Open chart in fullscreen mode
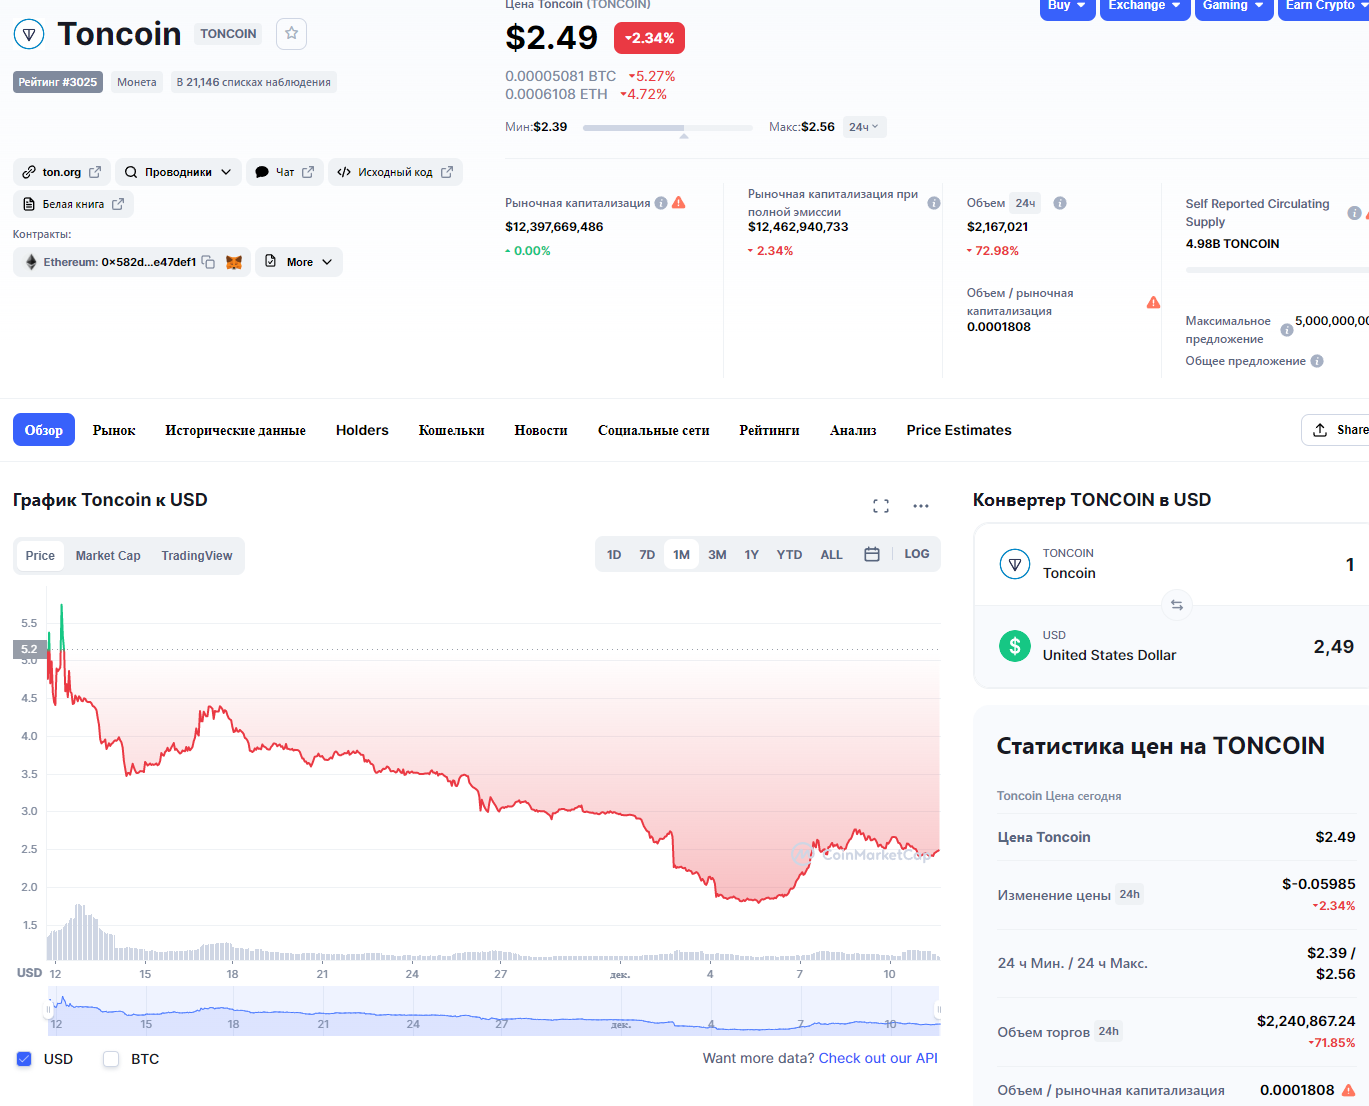Image resolution: width=1369 pixels, height=1106 pixels. point(881,506)
